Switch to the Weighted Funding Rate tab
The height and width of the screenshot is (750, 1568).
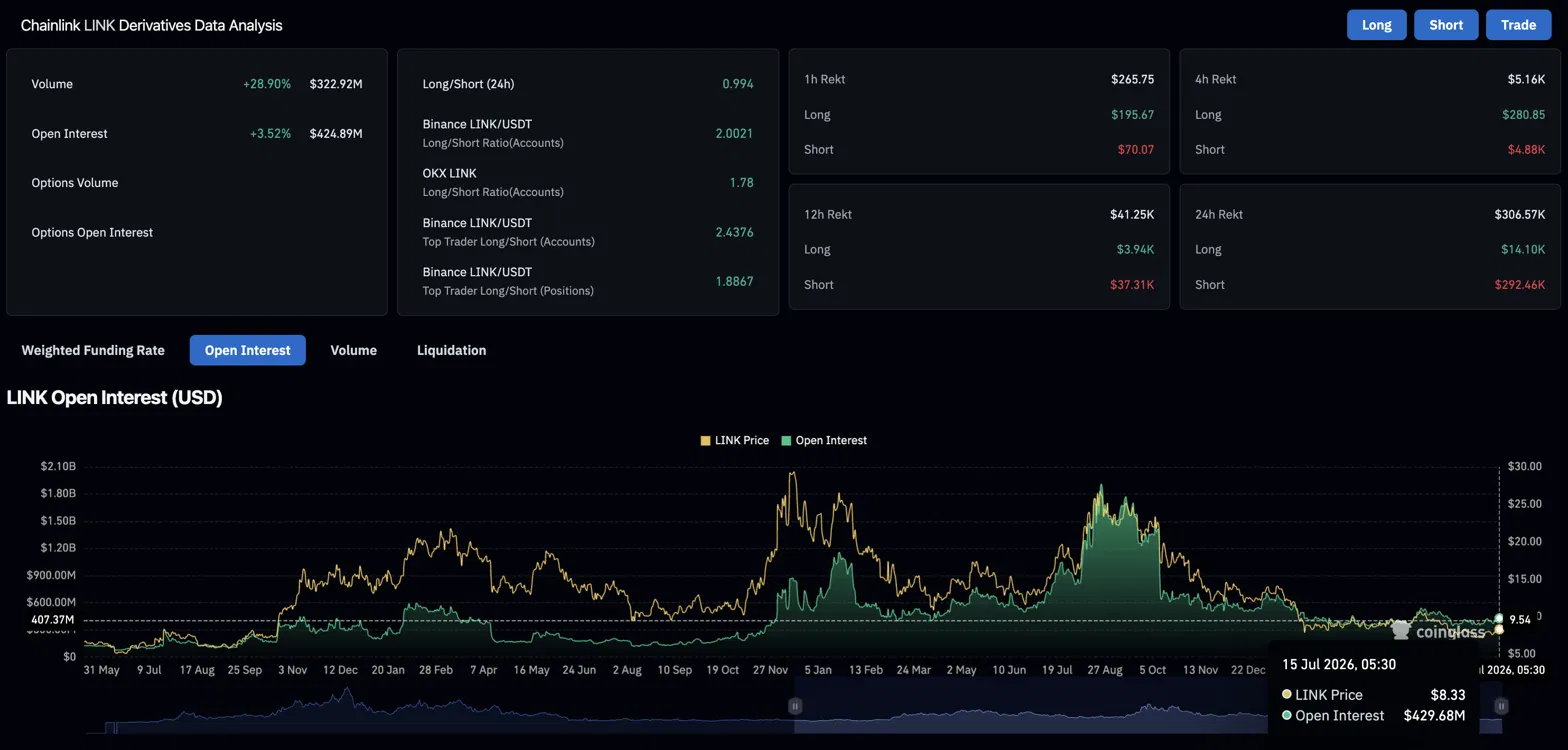coord(93,350)
